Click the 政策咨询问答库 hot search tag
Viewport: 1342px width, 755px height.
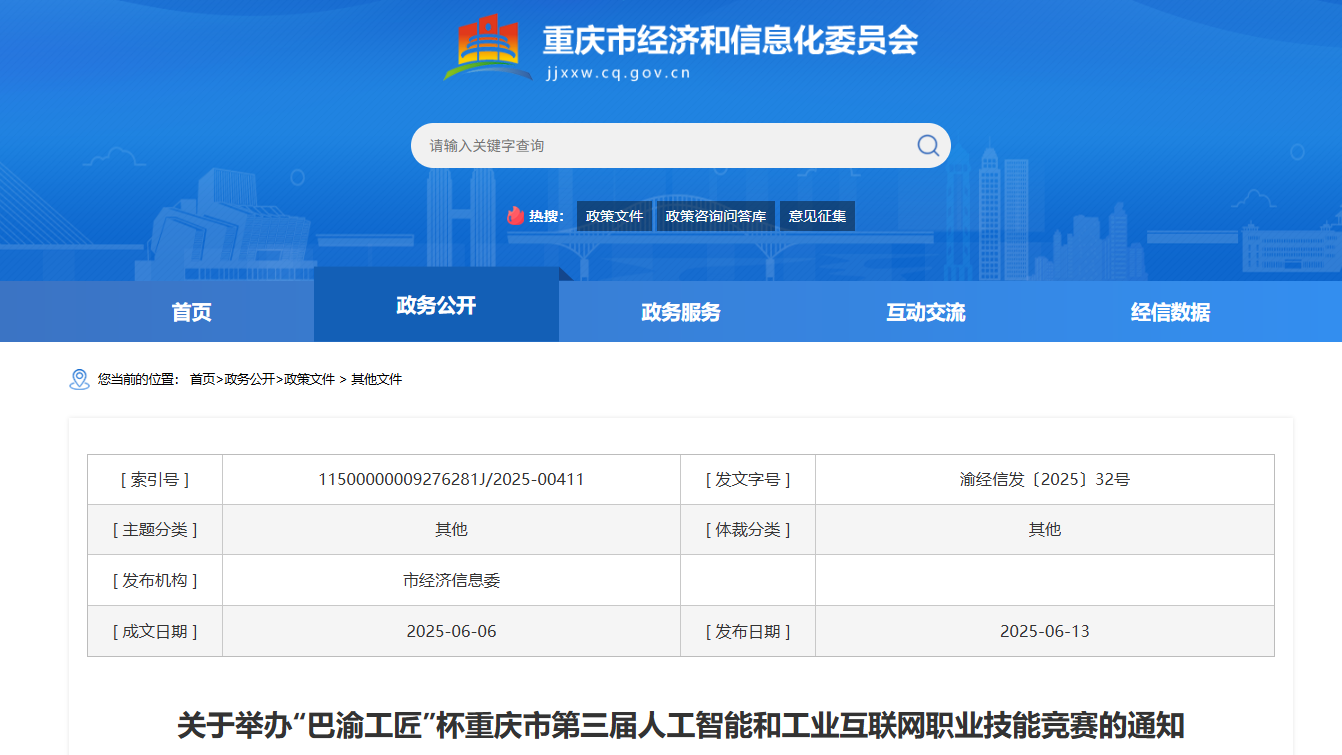tap(716, 216)
